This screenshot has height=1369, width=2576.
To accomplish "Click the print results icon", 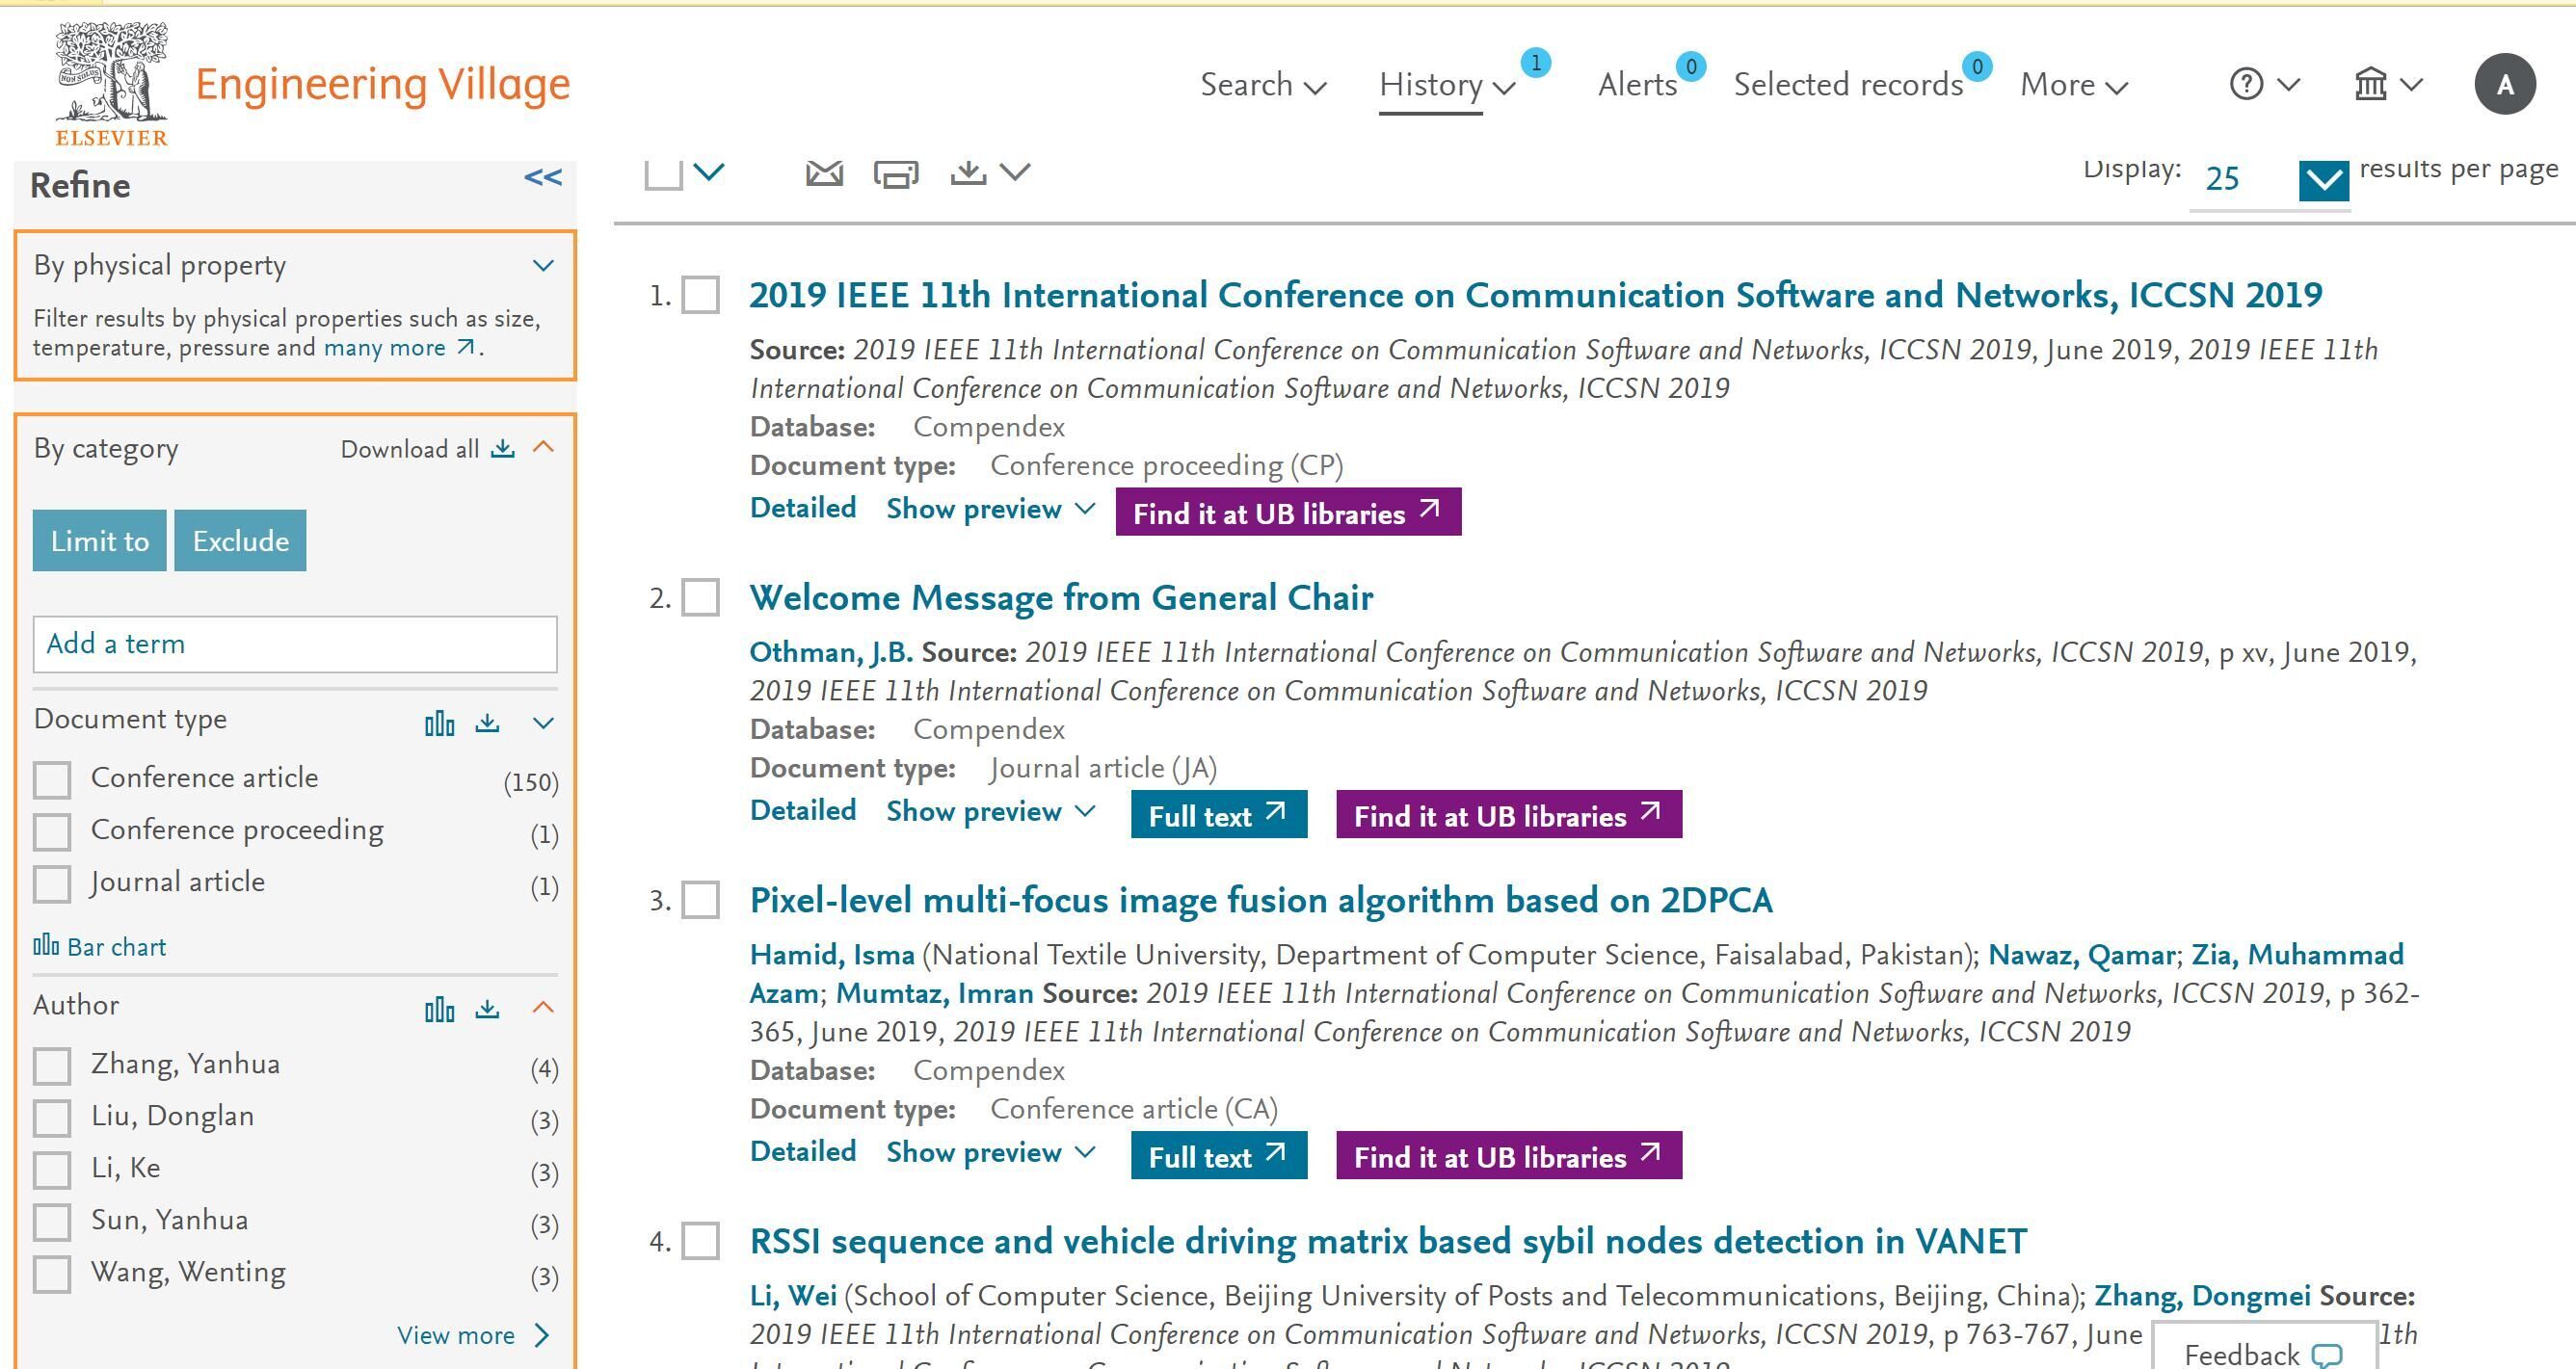I will (x=896, y=174).
